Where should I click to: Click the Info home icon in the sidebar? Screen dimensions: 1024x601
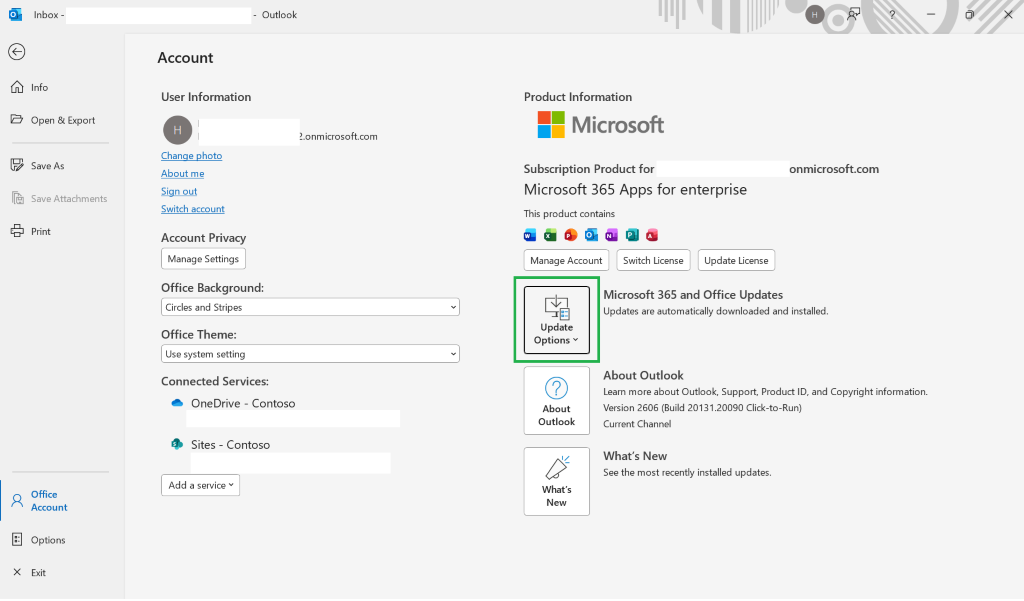point(17,87)
